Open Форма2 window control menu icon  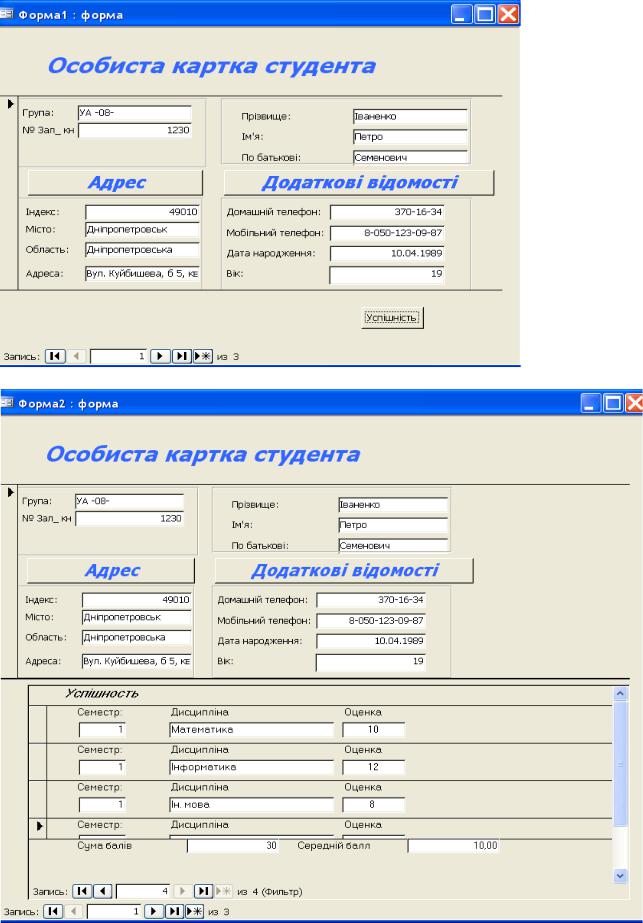pyautogui.click(x=6, y=403)
